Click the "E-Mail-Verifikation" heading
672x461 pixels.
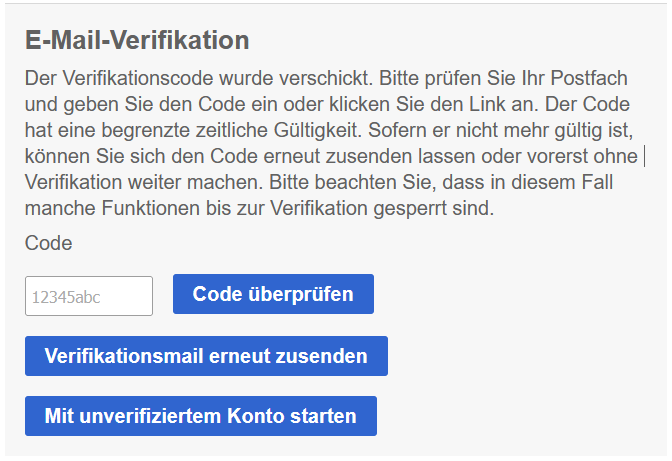137,41
